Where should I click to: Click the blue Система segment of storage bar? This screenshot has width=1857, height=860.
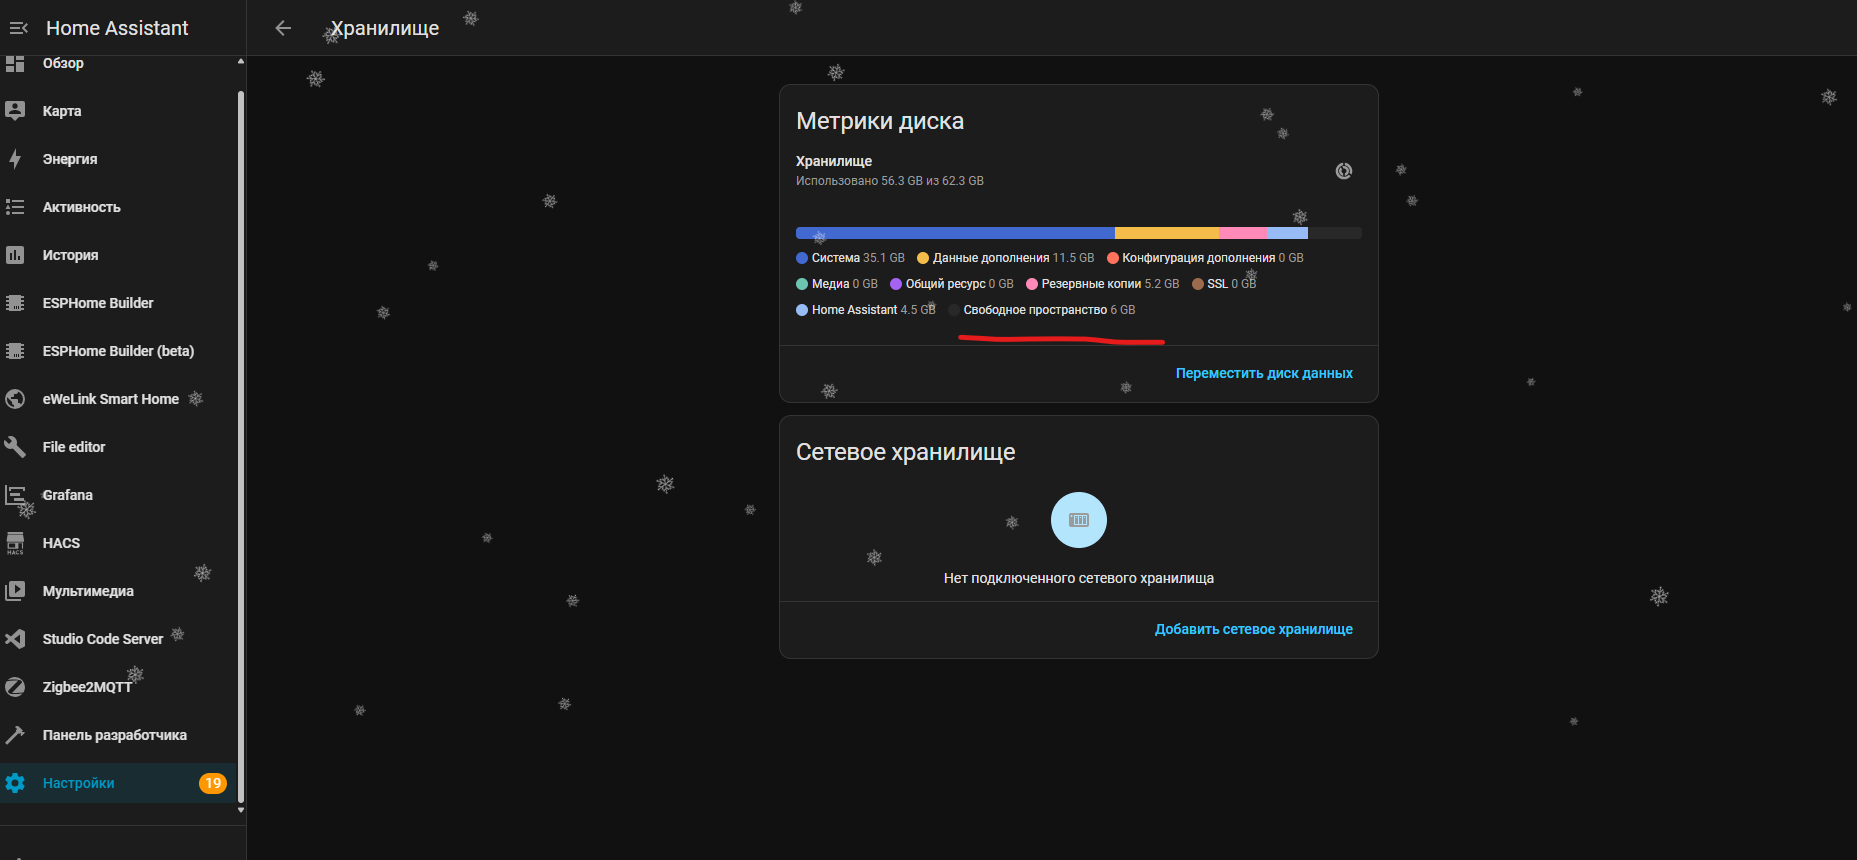[x=955, y=233]
